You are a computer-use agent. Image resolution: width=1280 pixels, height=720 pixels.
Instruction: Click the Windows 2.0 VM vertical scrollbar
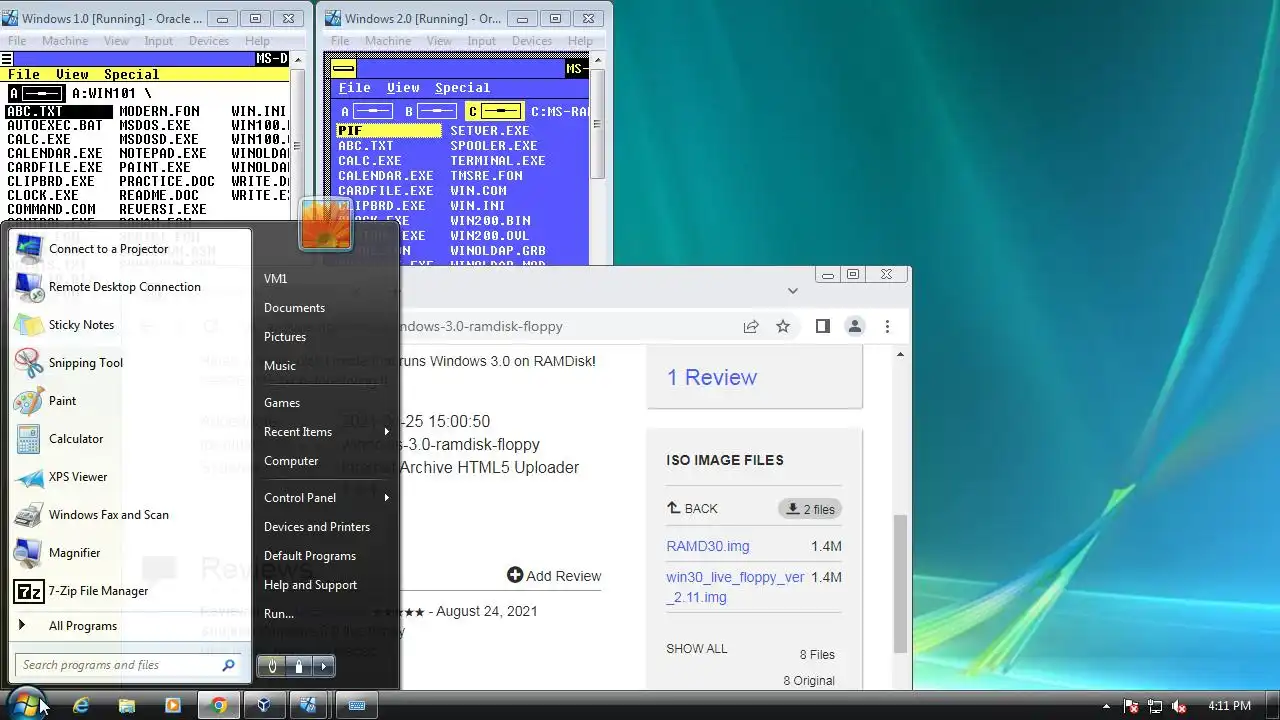point(598,124)
